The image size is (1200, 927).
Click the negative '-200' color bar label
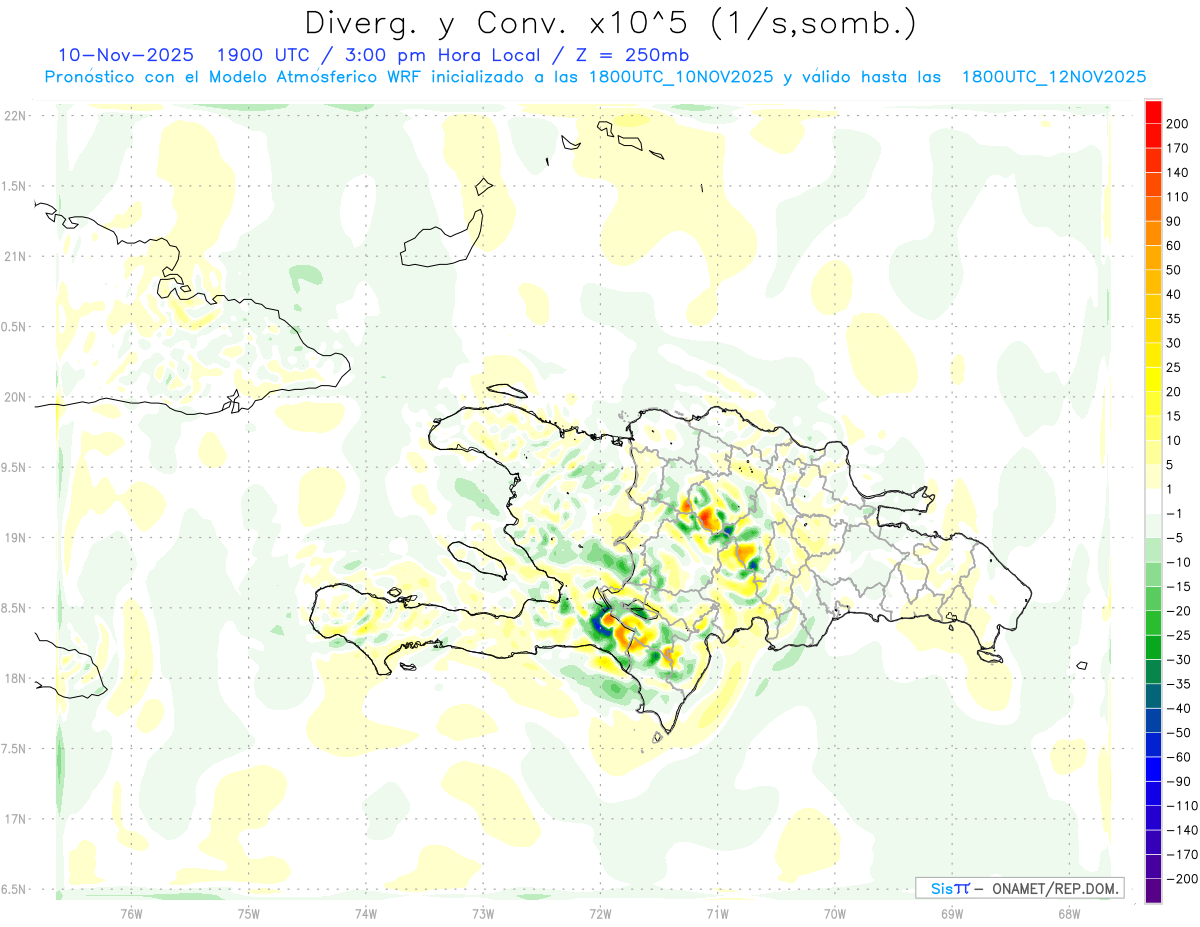pyautogui.click(x=1180, y=880)
